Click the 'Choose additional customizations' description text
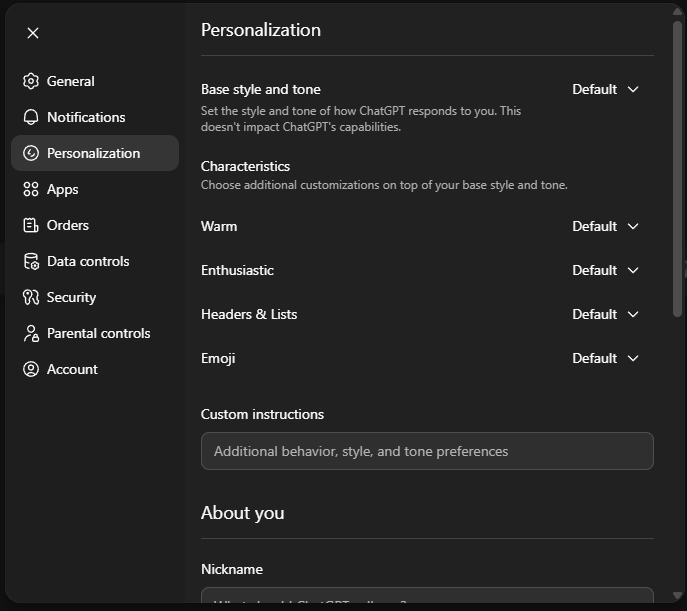The width and height of the screenshot is (687, 611). click(x=384, y=185)
